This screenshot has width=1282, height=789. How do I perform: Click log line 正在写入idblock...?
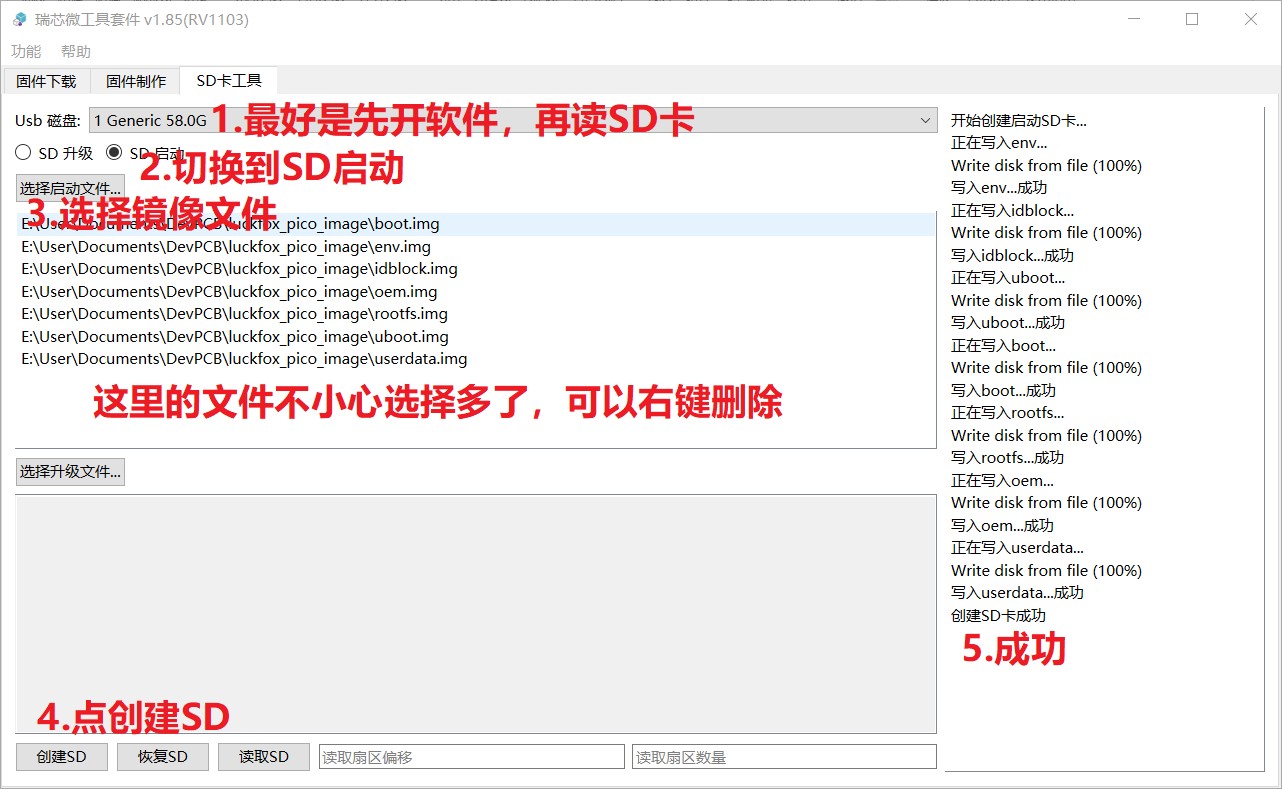tap(1012, 211)
